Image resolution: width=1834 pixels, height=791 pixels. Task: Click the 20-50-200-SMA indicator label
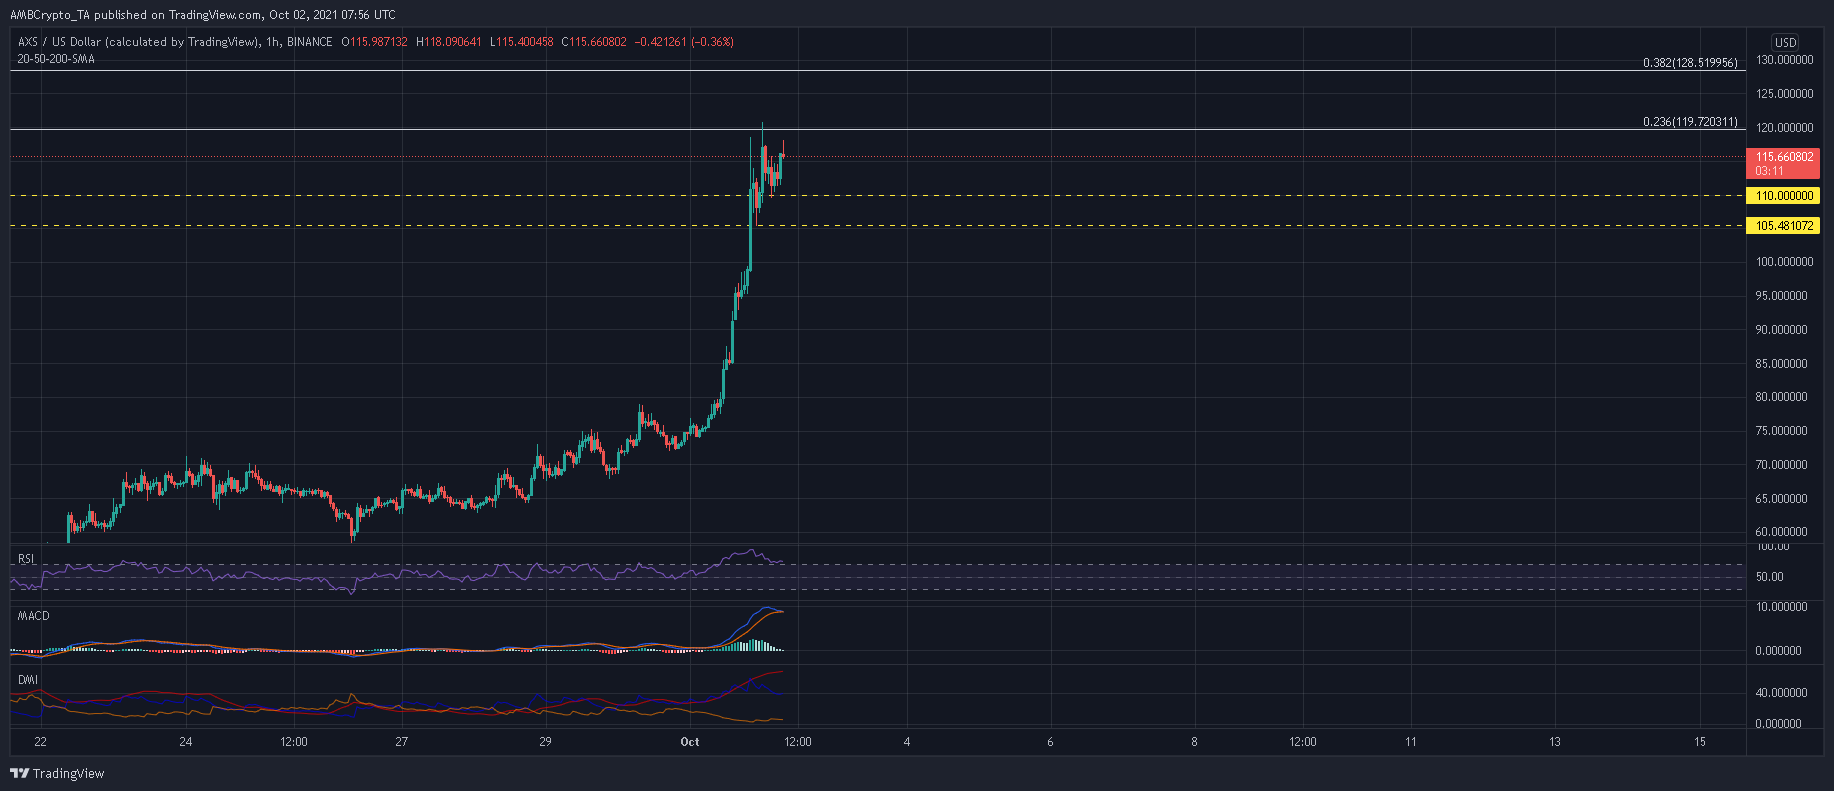pyautogui.click(x=56, y=59)
